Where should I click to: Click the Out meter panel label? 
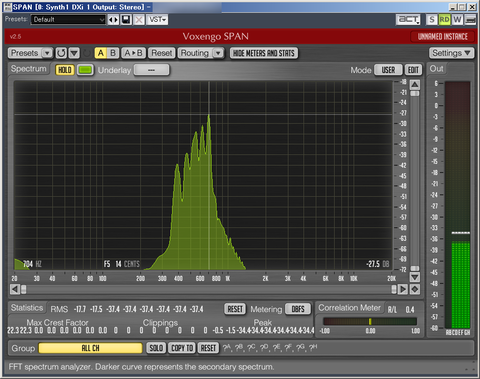(436, 69)
